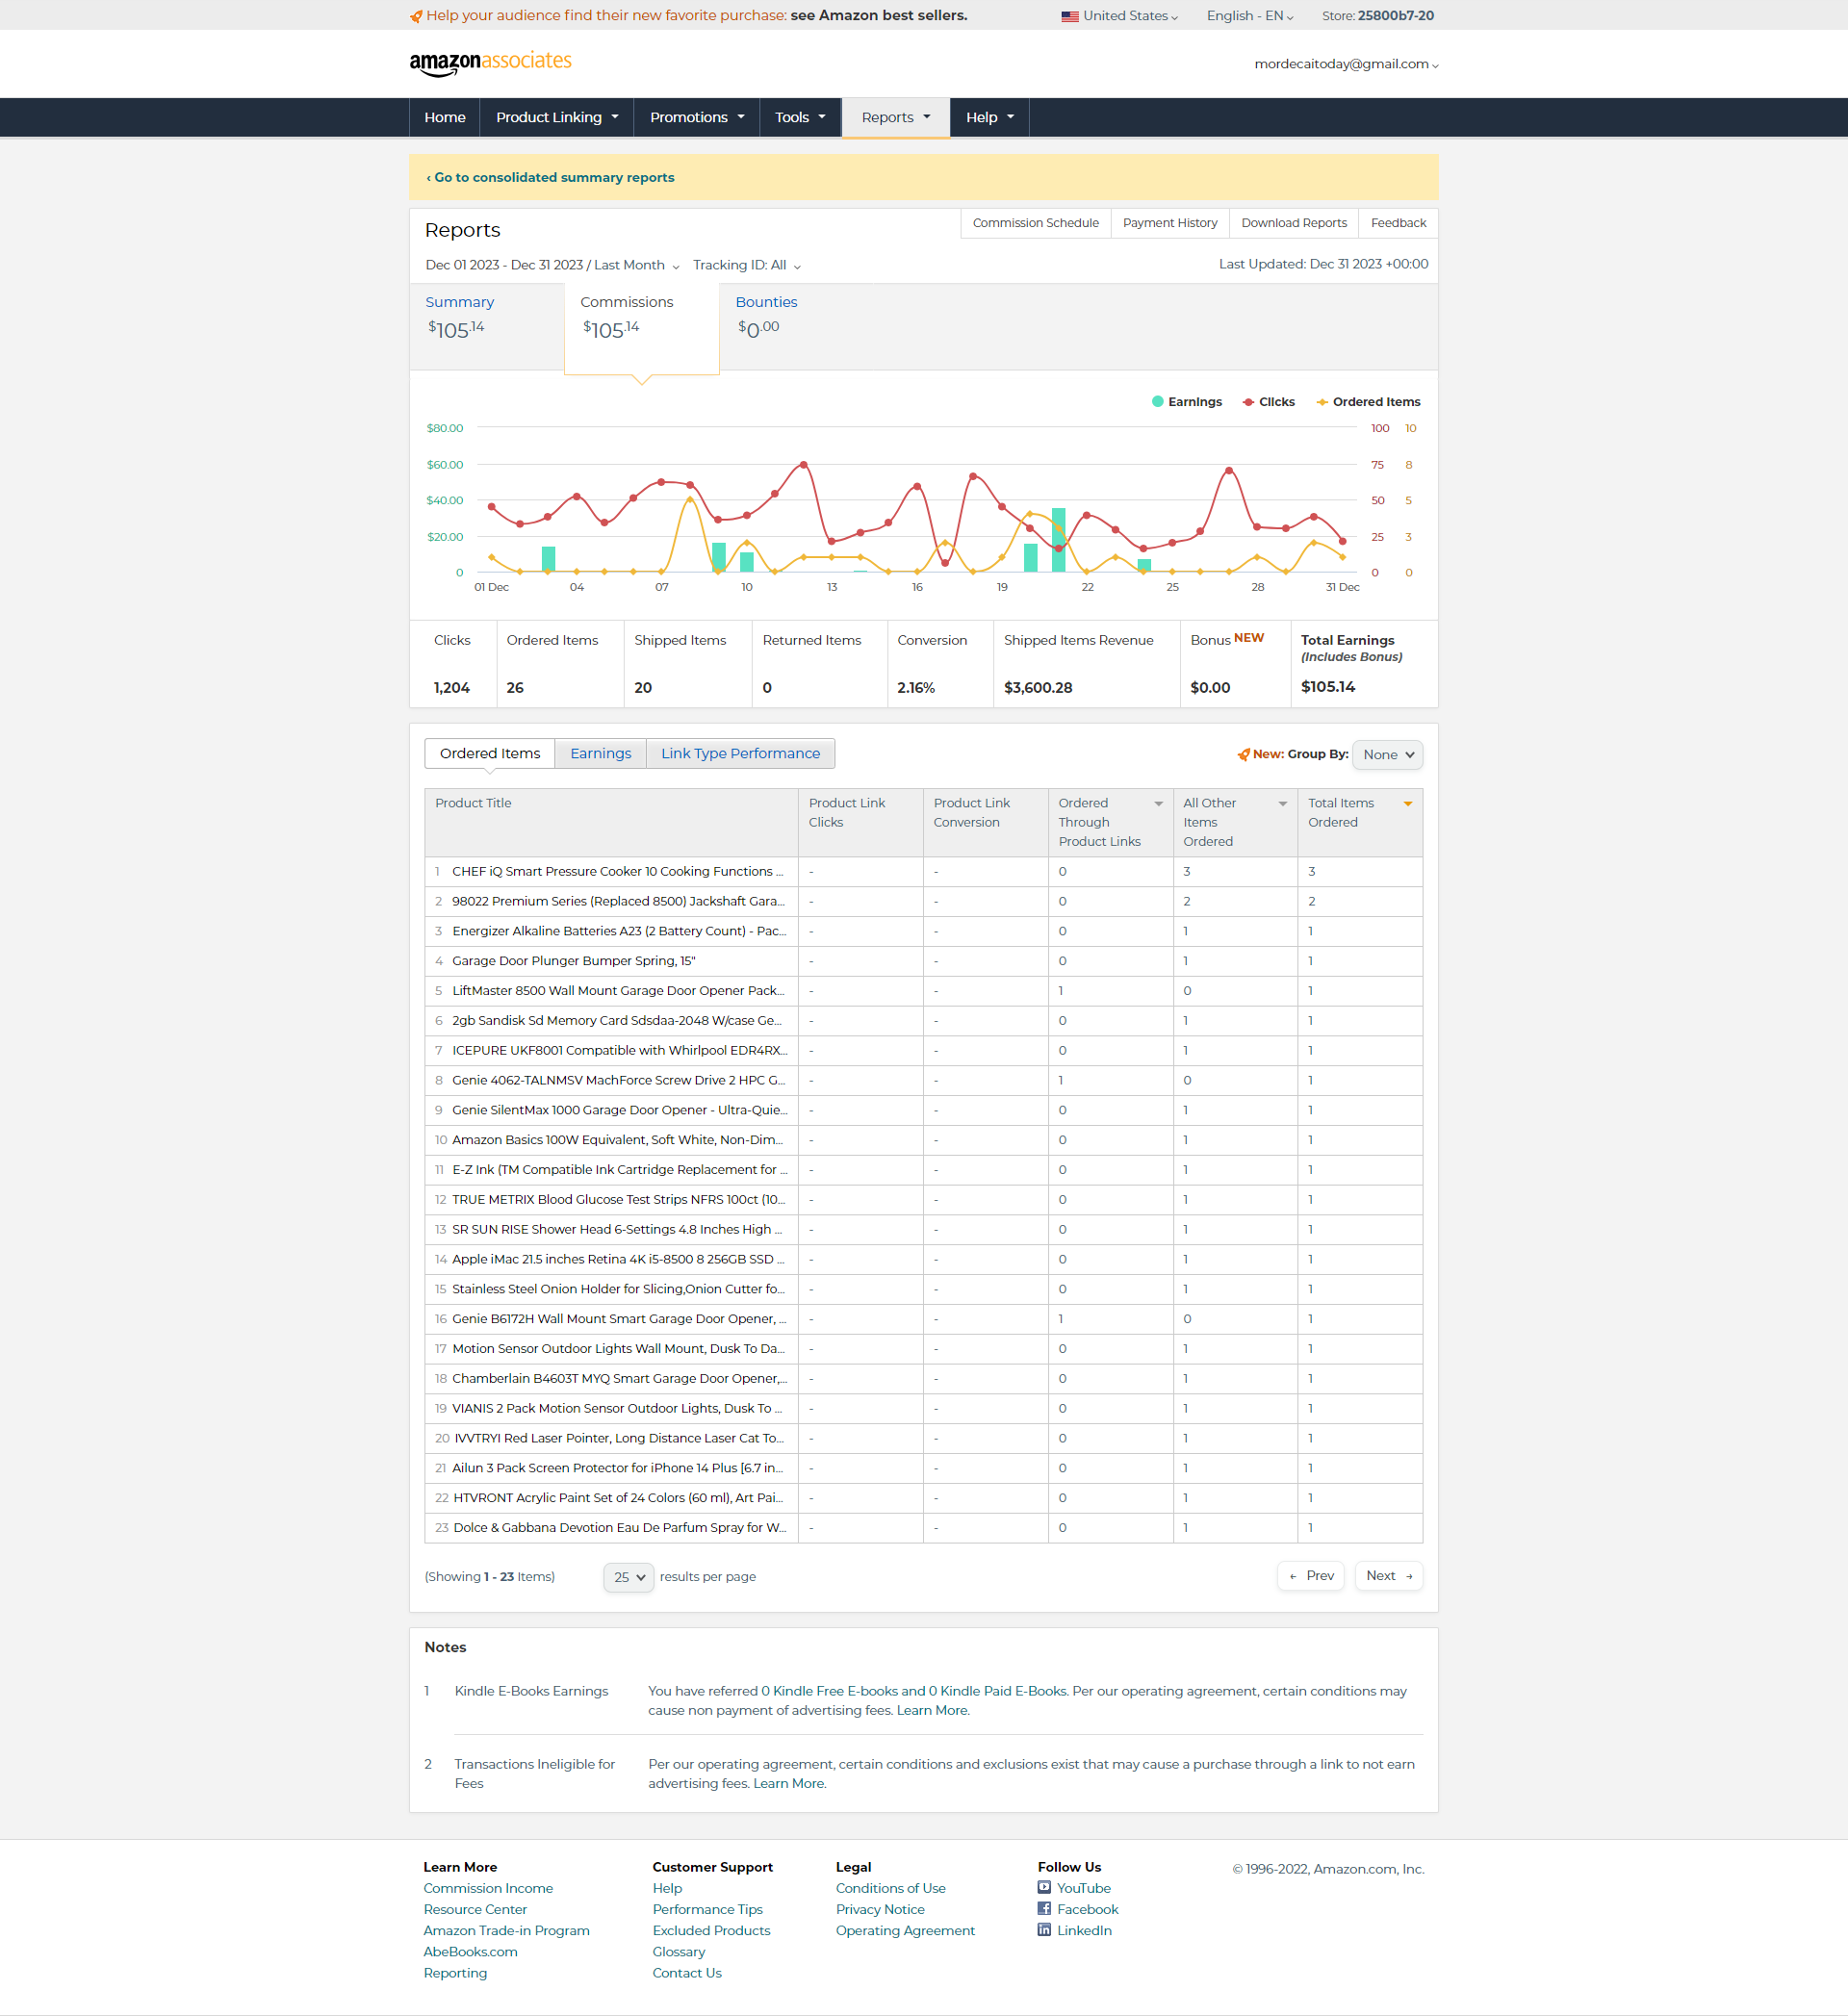The height and width of the screenshot is (2016, 1848).
Task: Click Genie SilentMax 1000 product title
Action: click(619, 1110)
